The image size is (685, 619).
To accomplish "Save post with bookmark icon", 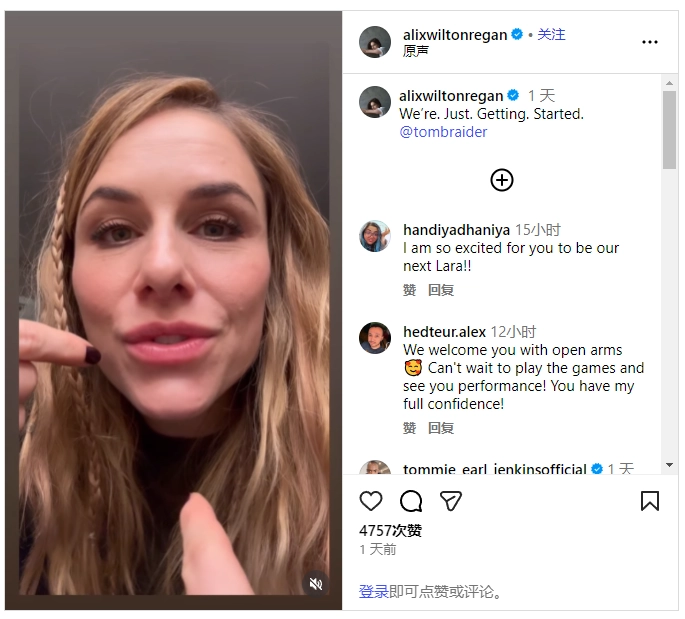I will pos(650,501).
